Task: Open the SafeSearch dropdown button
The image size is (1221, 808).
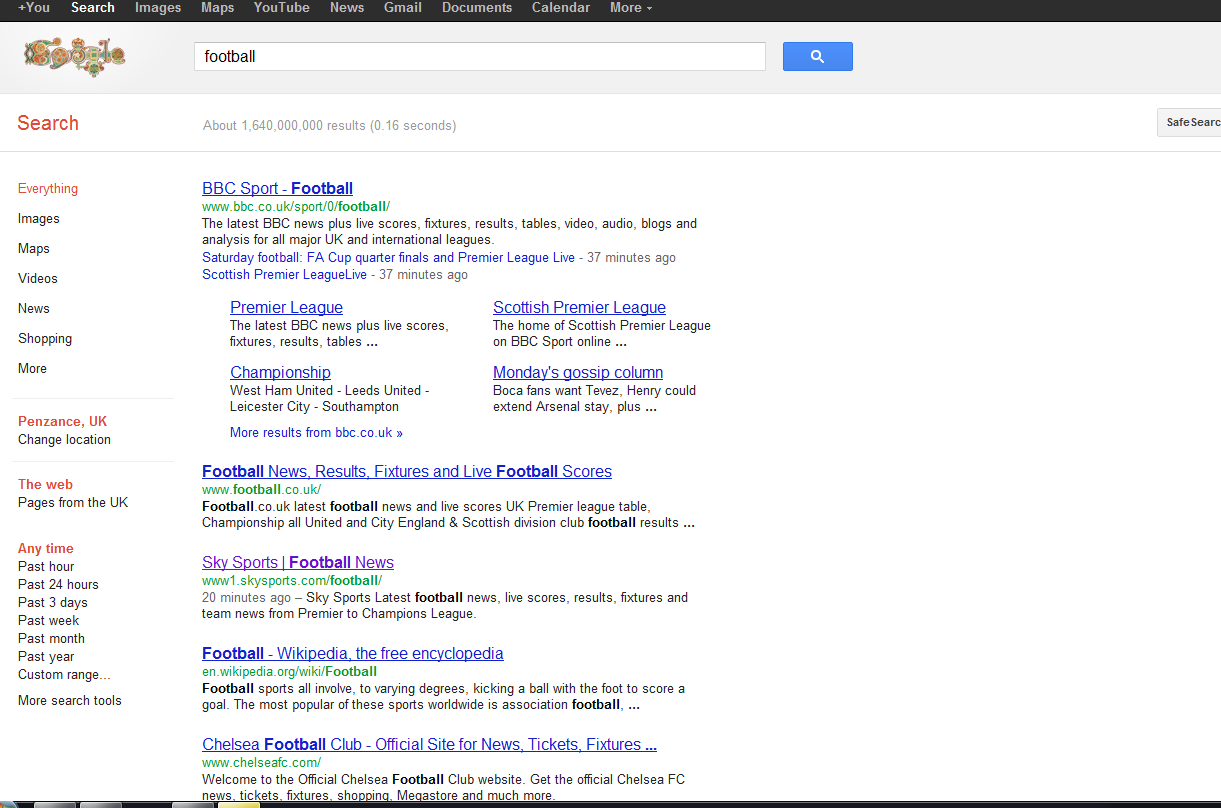Action: (x=1190, y=122)
